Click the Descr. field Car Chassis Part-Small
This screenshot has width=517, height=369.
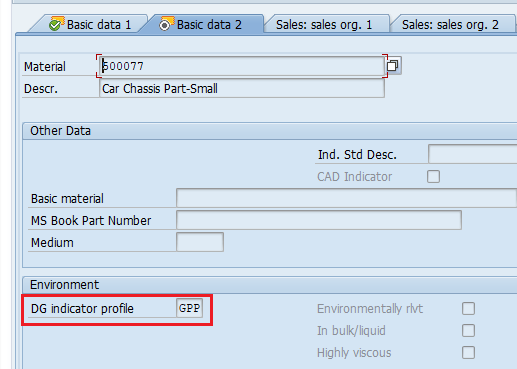point(242,89)
